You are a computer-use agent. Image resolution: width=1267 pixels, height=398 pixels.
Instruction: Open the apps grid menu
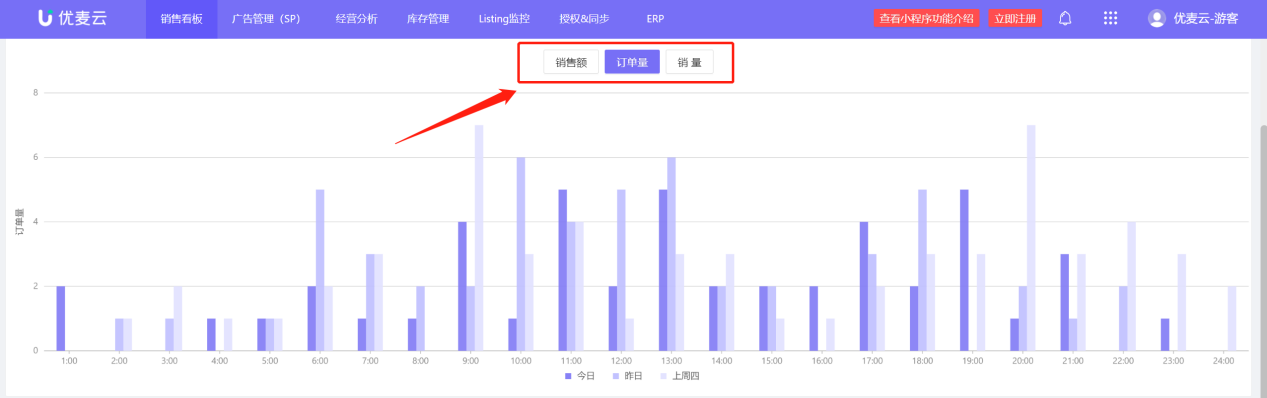pyautogui.click(x=1110, y=18)
